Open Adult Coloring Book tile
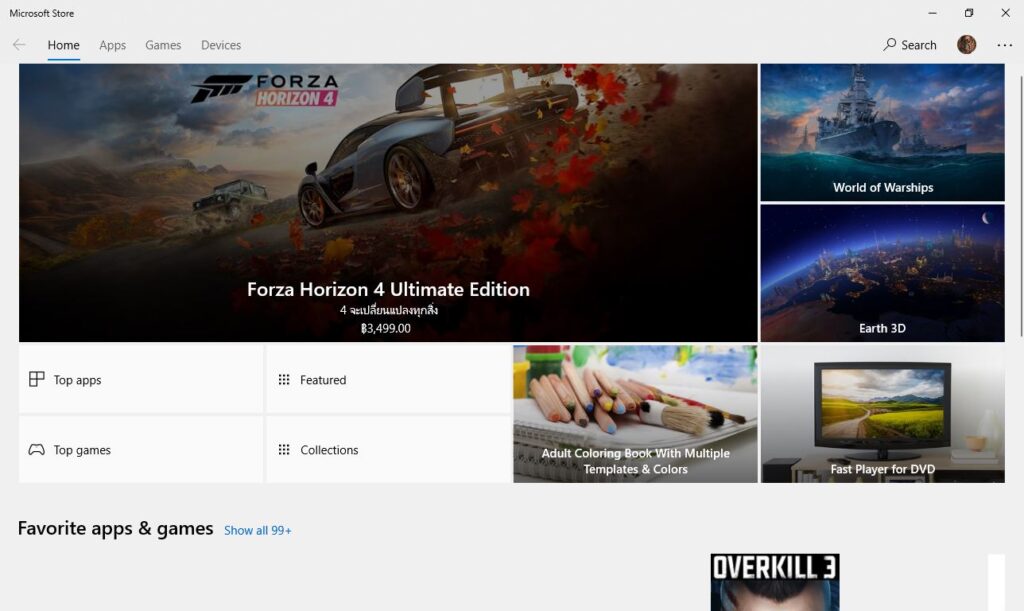1024x611 pixels. (635, 414)
